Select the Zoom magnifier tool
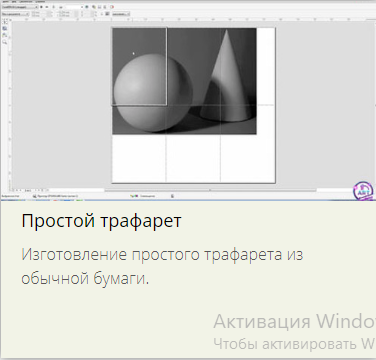Image resolution: width=376 pixels, height=360 pixels. (5, 42)
